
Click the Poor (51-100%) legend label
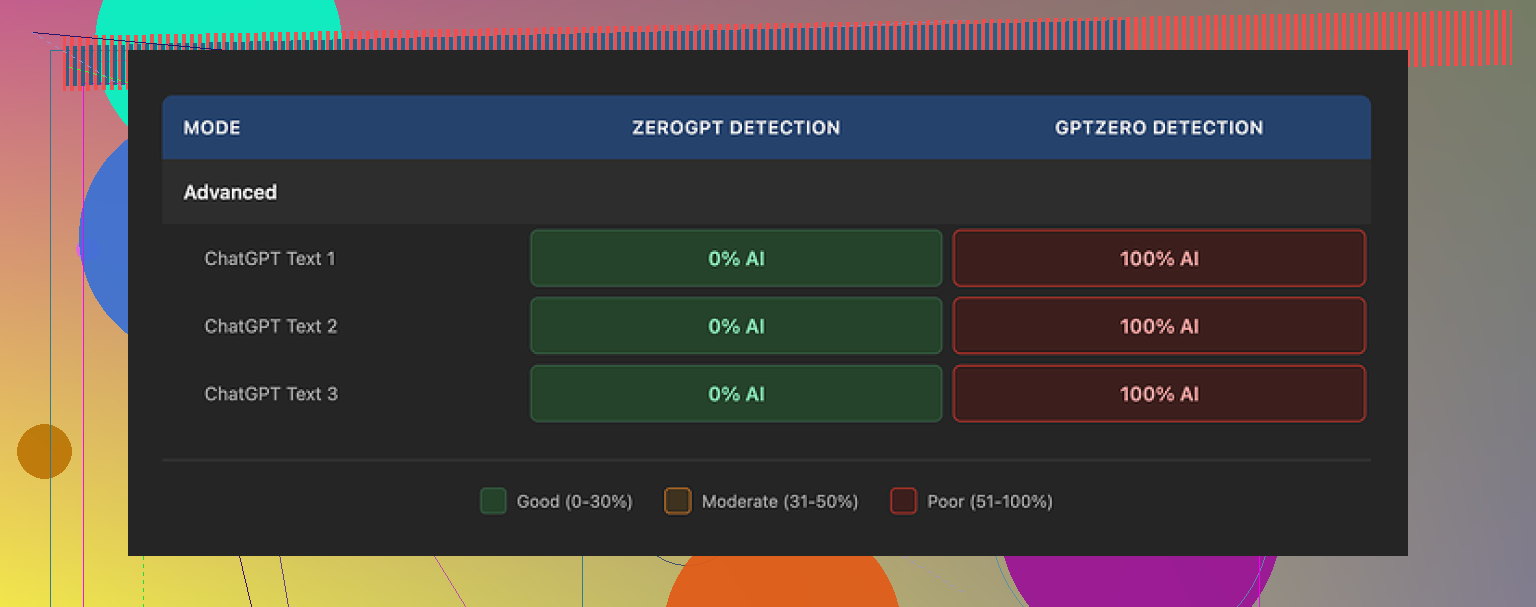pyautogui.click(x=990, y=501)
